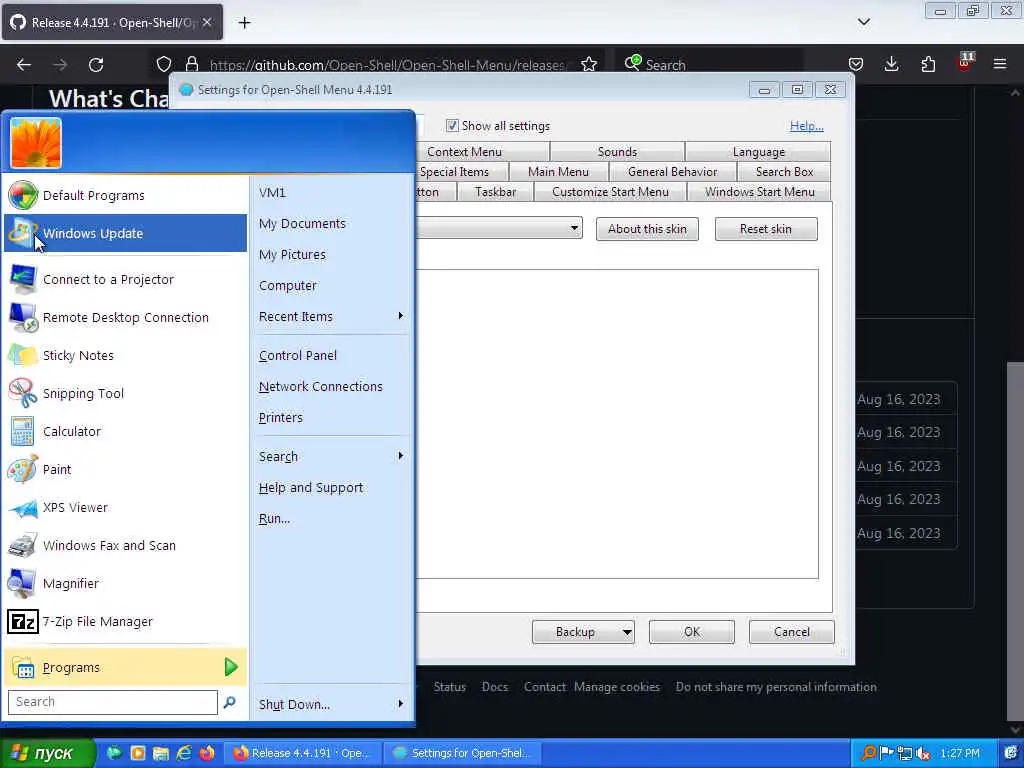The width and height of the screenshot is (1024, 768).
Task: Open Windows Start Menu tab
Action: click(760, 192)
